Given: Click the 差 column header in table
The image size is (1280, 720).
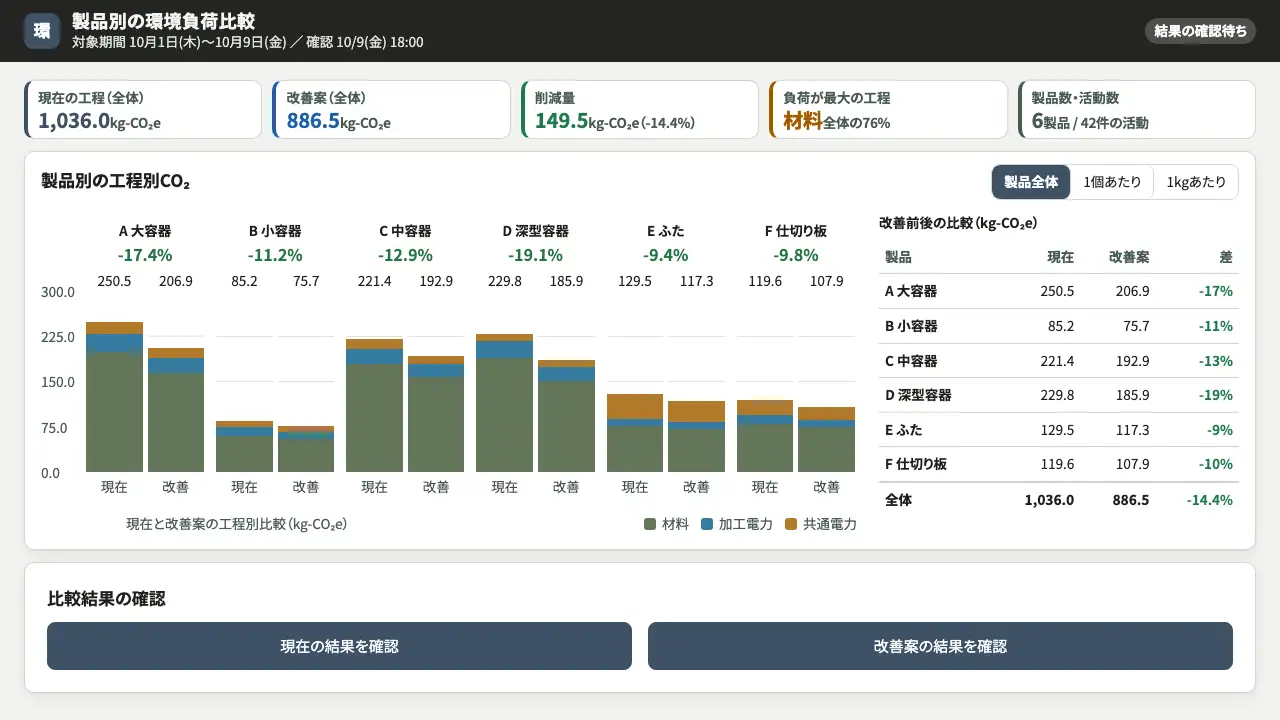Looking at the screenshot, I should [1226, 257].
